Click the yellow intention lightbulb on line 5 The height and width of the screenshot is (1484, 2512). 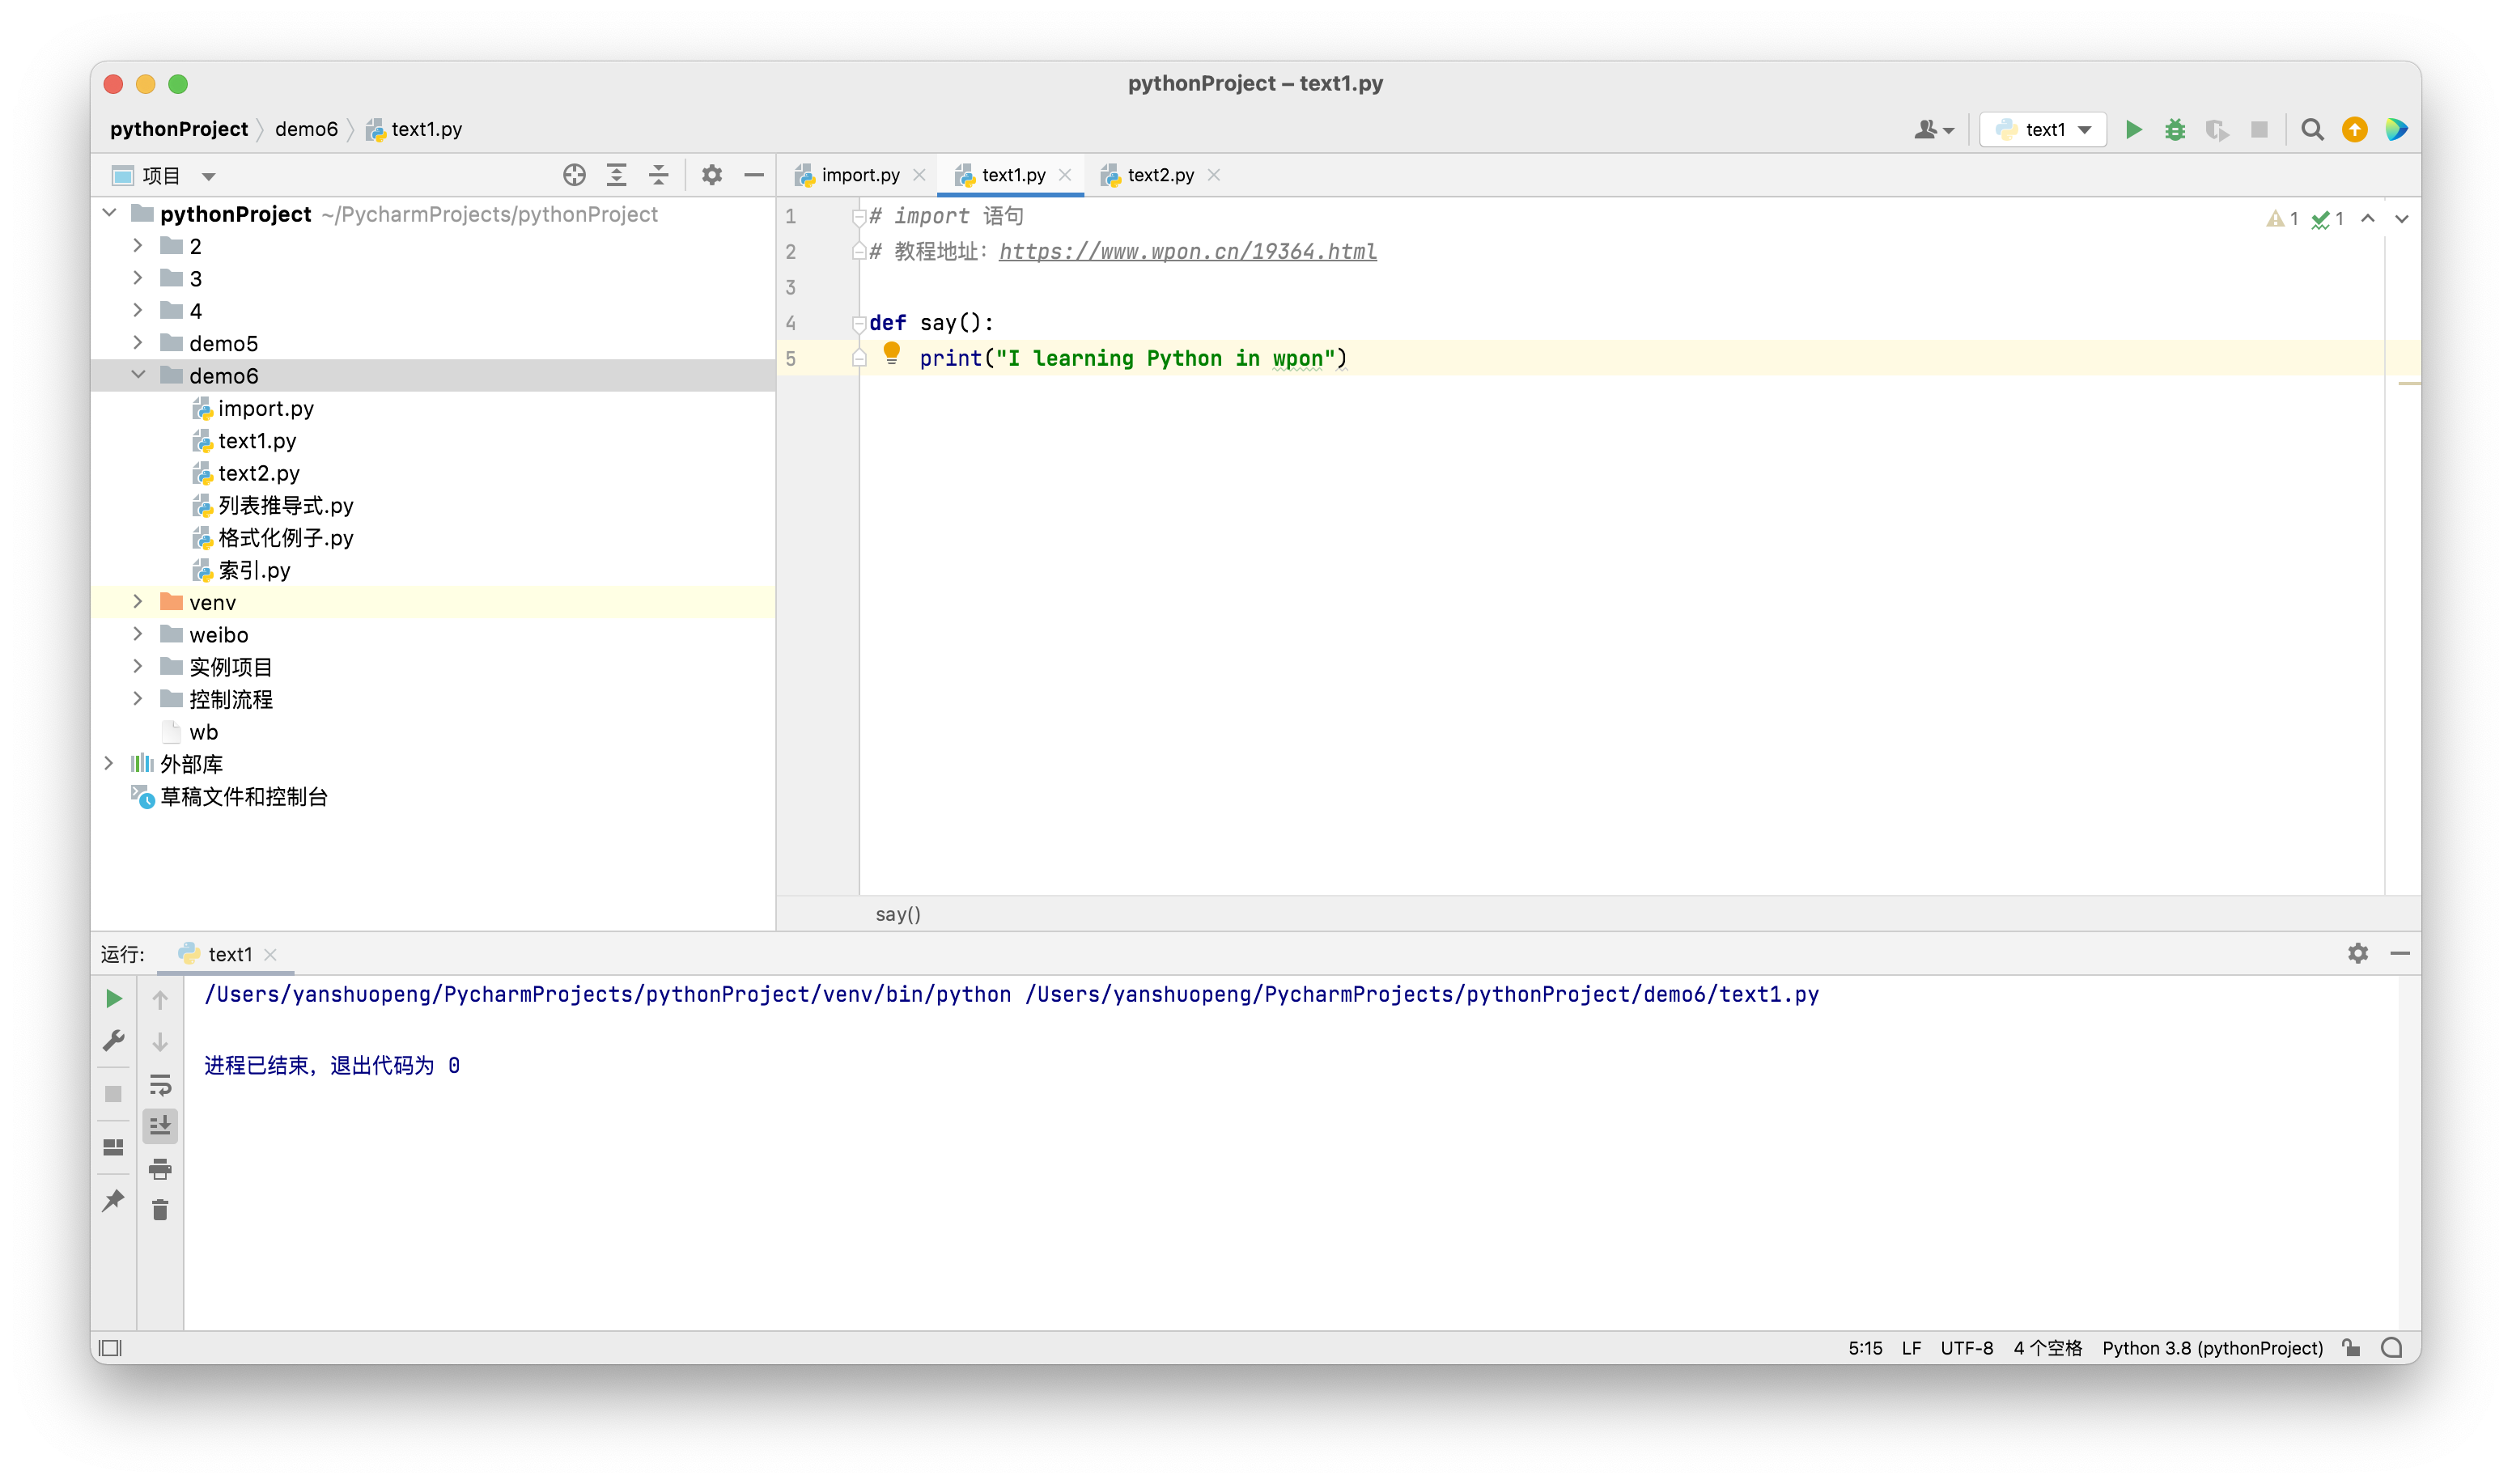(892, 353)
